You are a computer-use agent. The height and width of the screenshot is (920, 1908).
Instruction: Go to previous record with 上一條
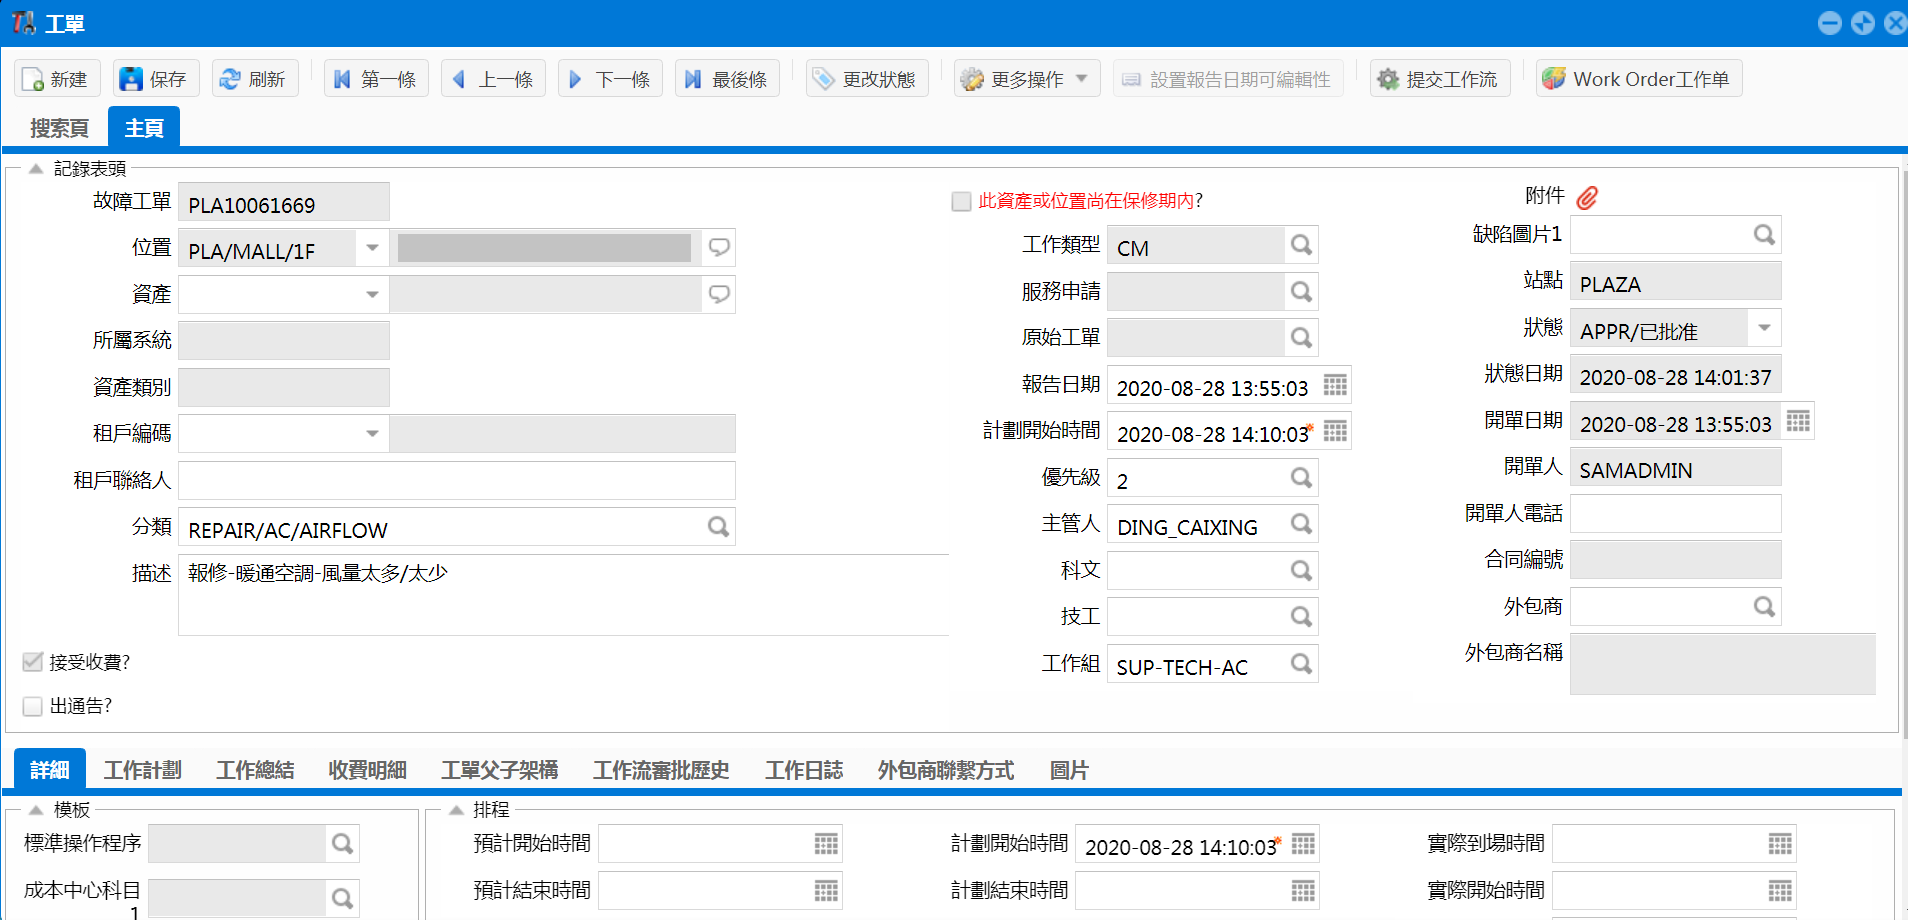(x=493, y=79)
